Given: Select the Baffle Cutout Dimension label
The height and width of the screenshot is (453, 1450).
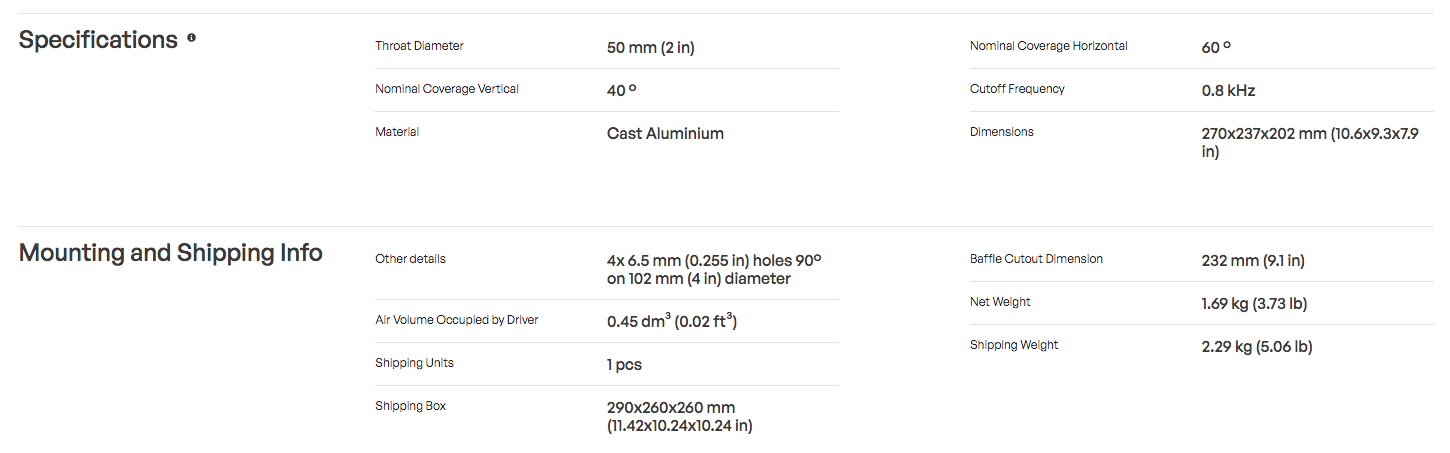Looking at the screenshot, I should point(1036,259).
